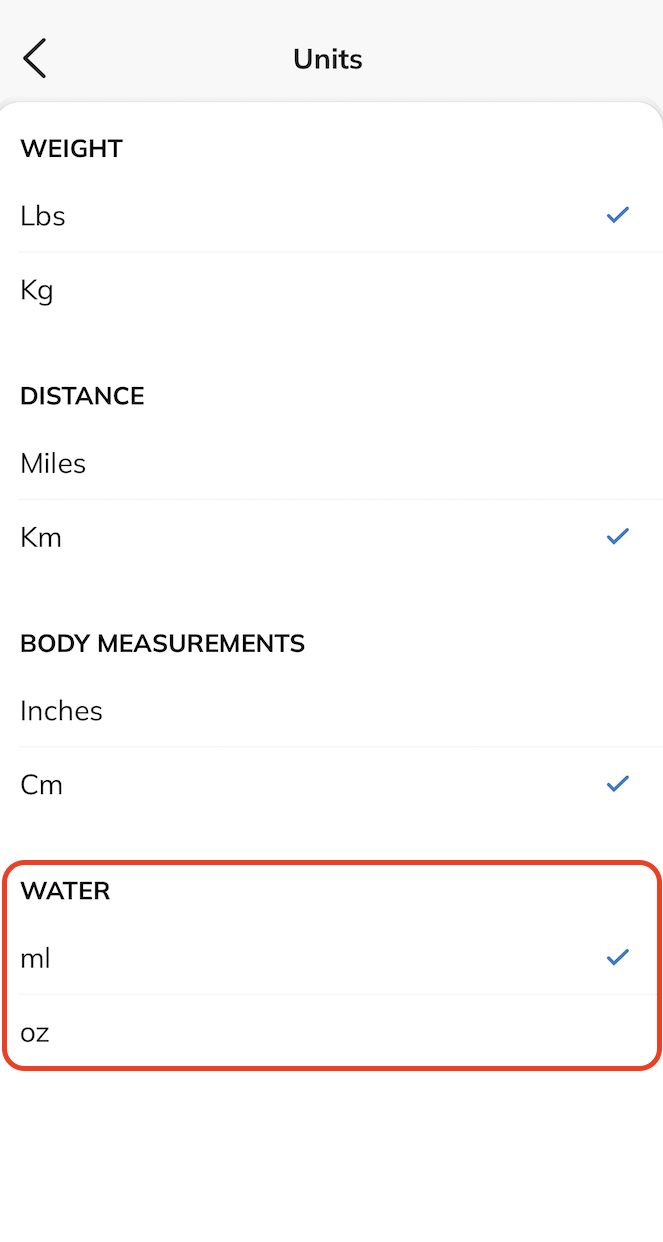Click the blue checkmark beside Cm
The width and height of the screenshot is (663, 1242).
coord(618,784)
